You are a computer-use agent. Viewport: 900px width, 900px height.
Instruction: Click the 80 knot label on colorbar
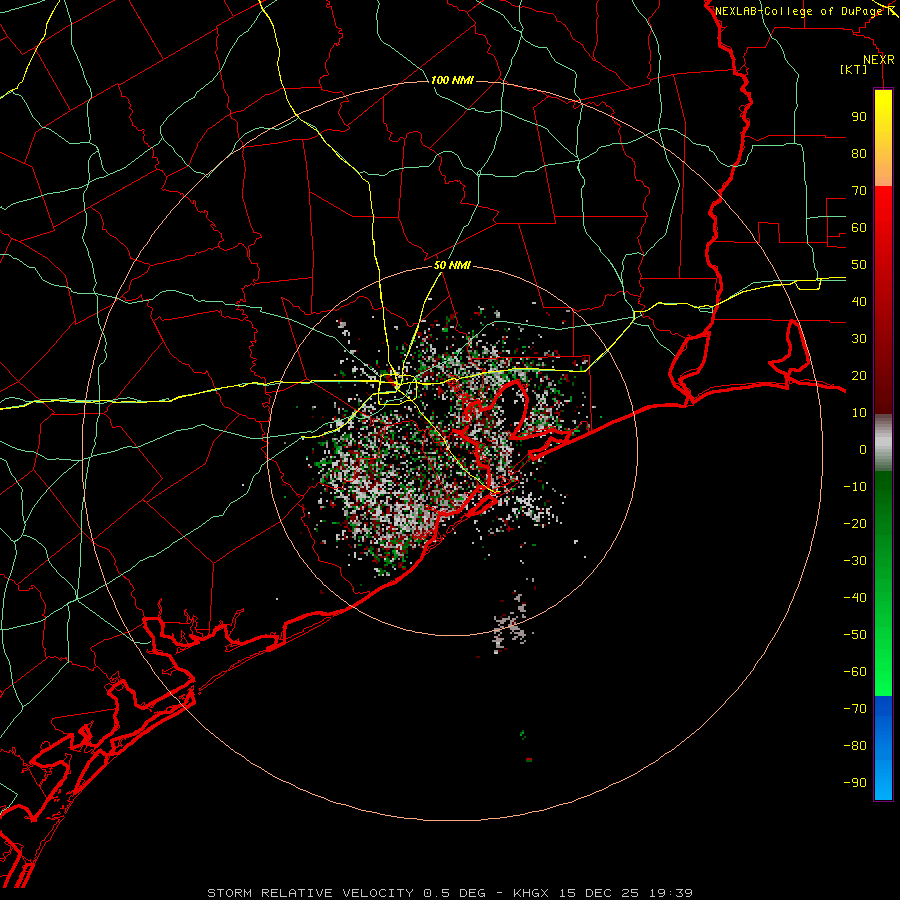(859, 153)
